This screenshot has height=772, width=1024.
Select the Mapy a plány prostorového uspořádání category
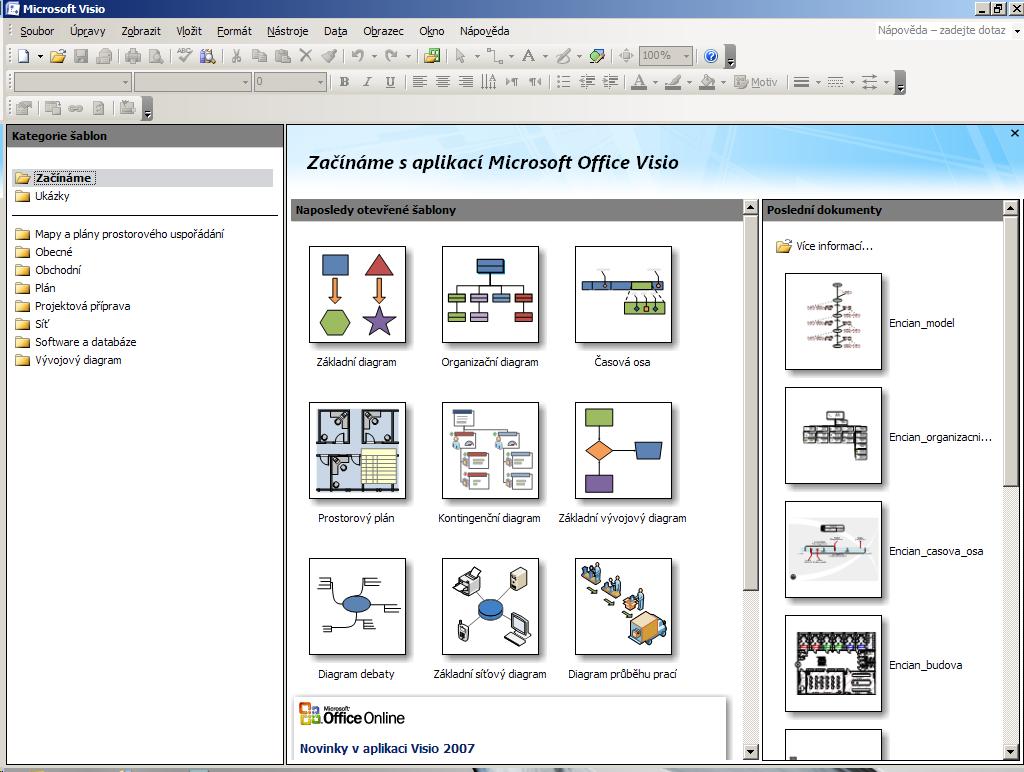click(x=129, y=234)
